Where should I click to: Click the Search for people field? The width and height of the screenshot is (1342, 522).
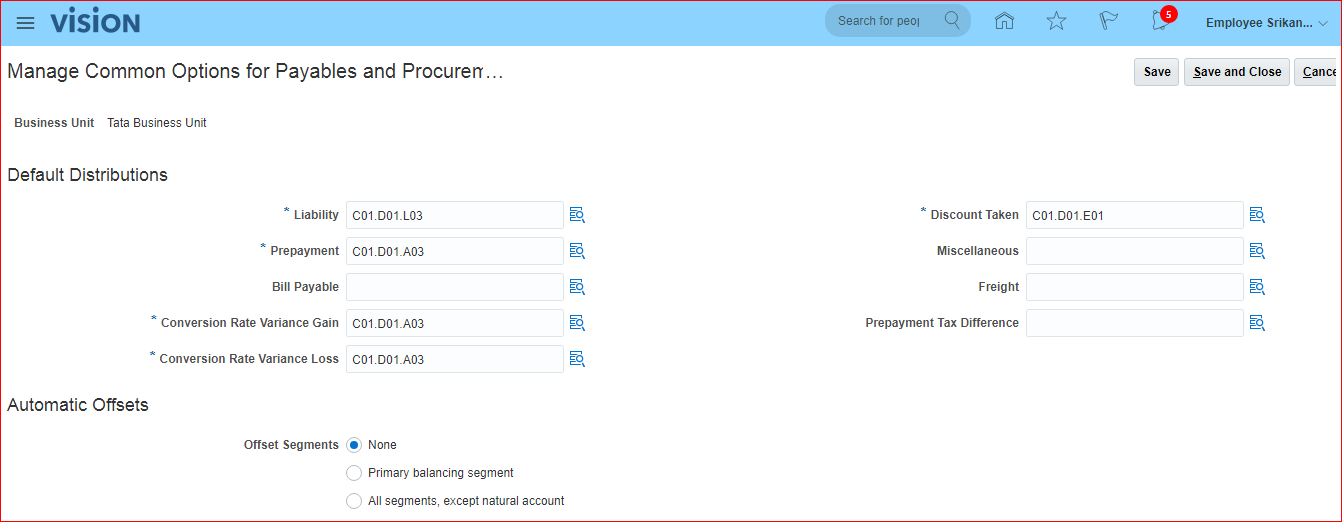pyautogui.click(x=880, y=21)
